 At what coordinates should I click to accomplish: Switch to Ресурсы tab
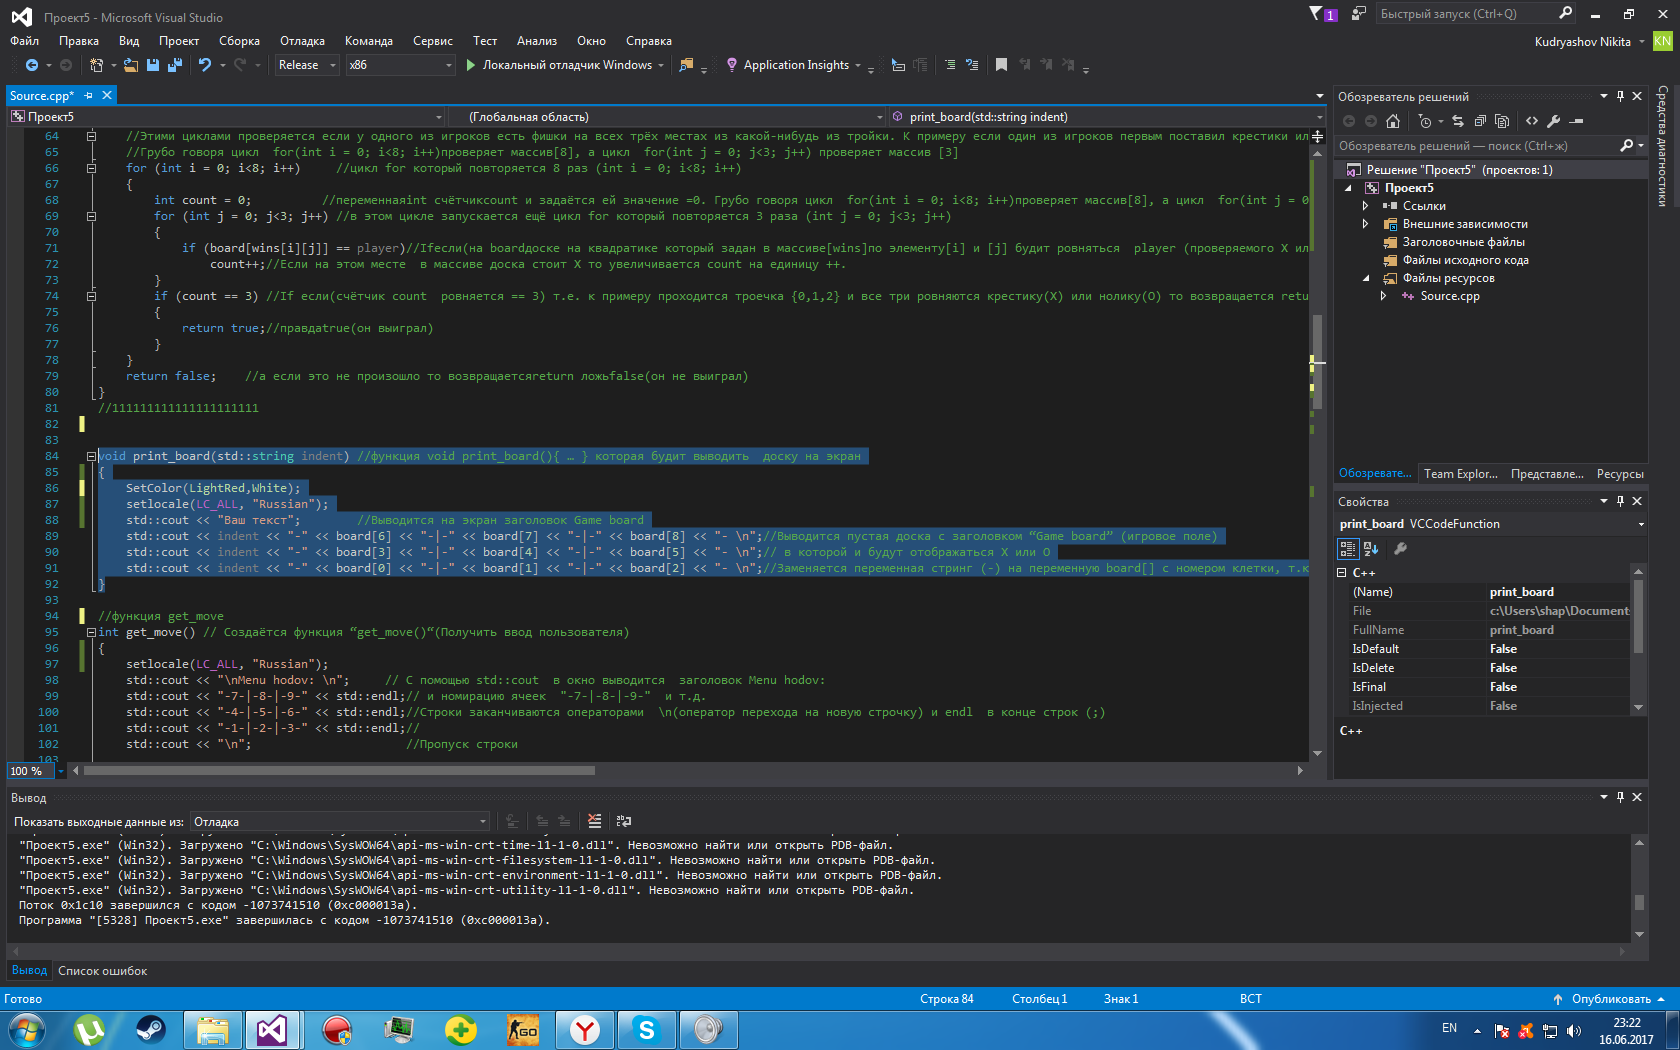(x=1619, y=474)
